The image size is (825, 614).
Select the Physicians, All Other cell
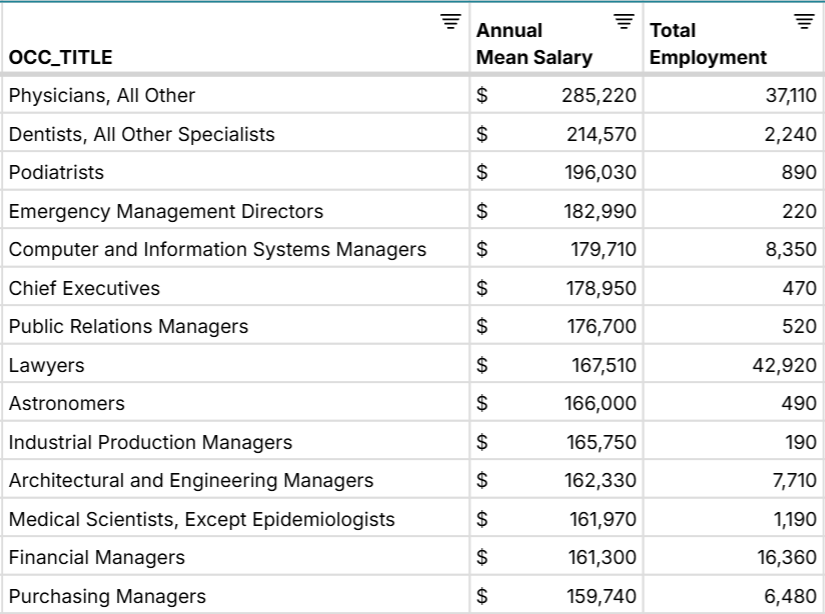pos(100,95)
